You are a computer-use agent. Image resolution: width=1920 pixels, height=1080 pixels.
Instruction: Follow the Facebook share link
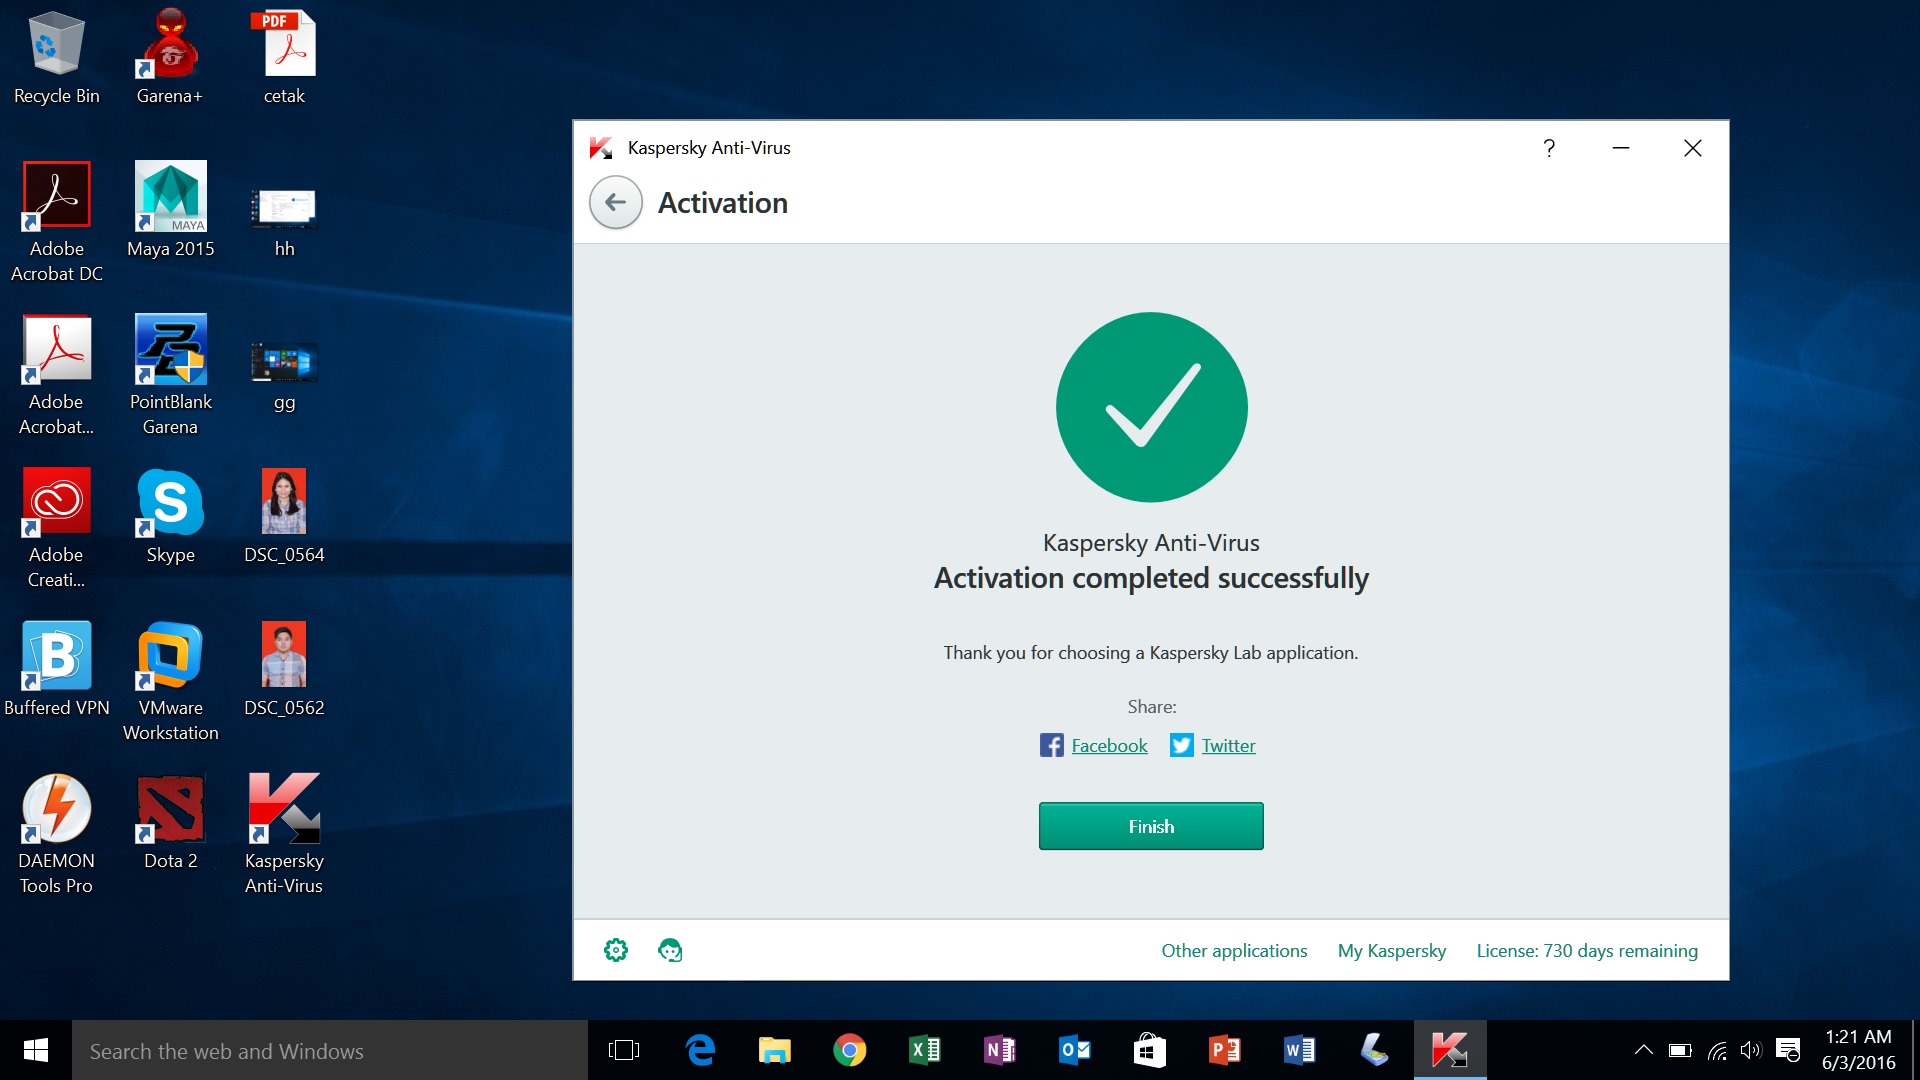click(1109, 746)
